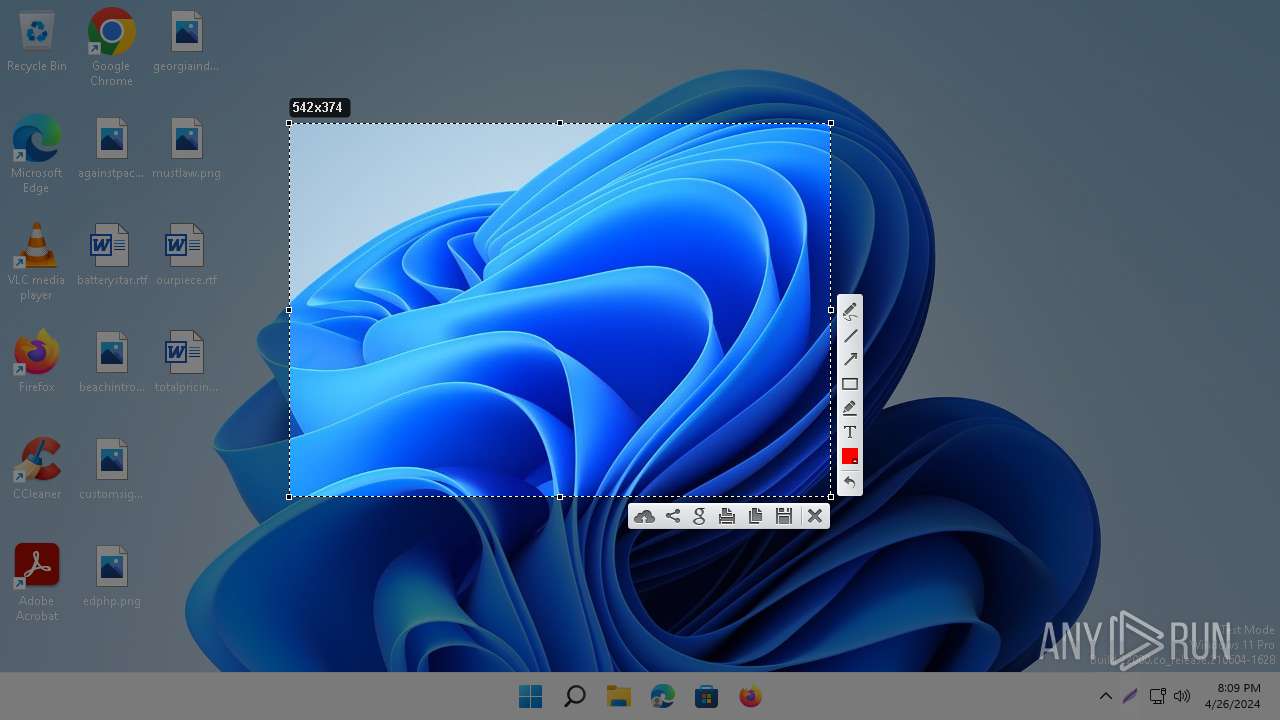Click the left-middle selection handle
This screenshot has height=720, width=1280.
tap(290, 310)
